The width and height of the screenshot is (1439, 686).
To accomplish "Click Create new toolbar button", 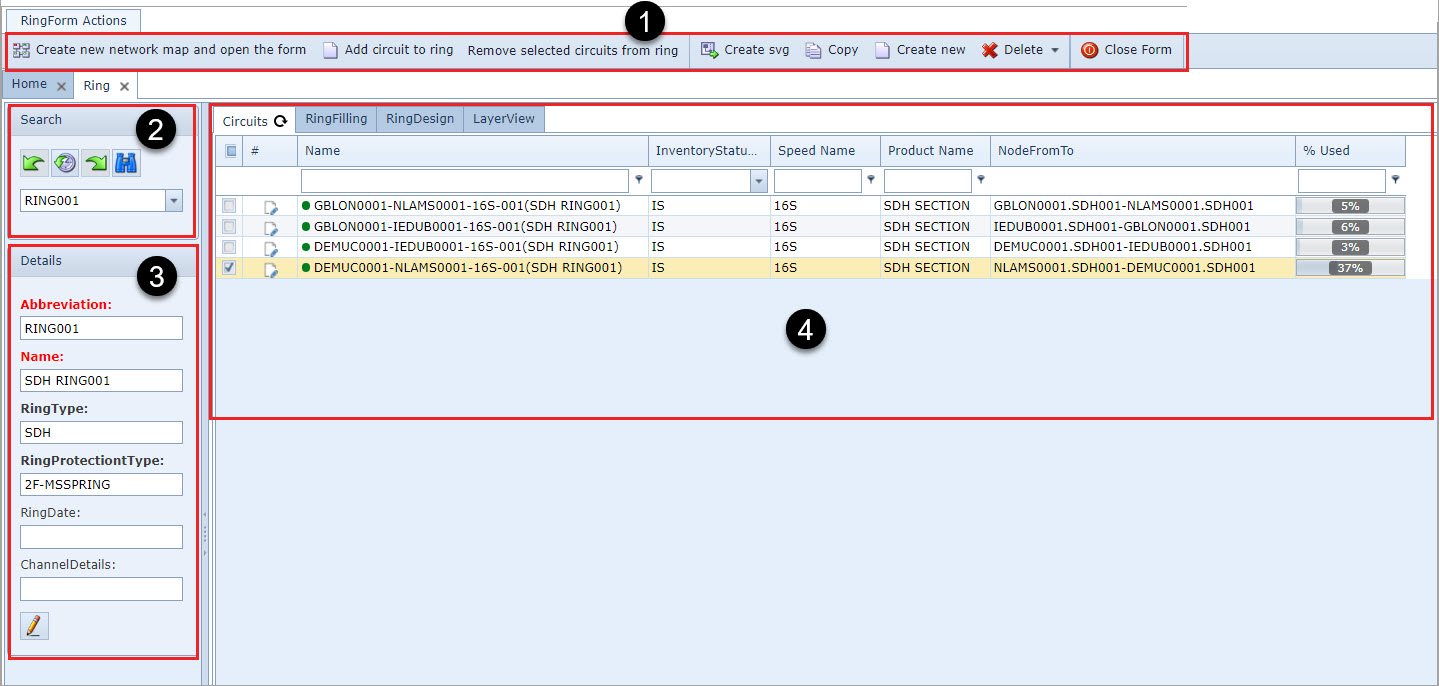I will pos(920,50).
